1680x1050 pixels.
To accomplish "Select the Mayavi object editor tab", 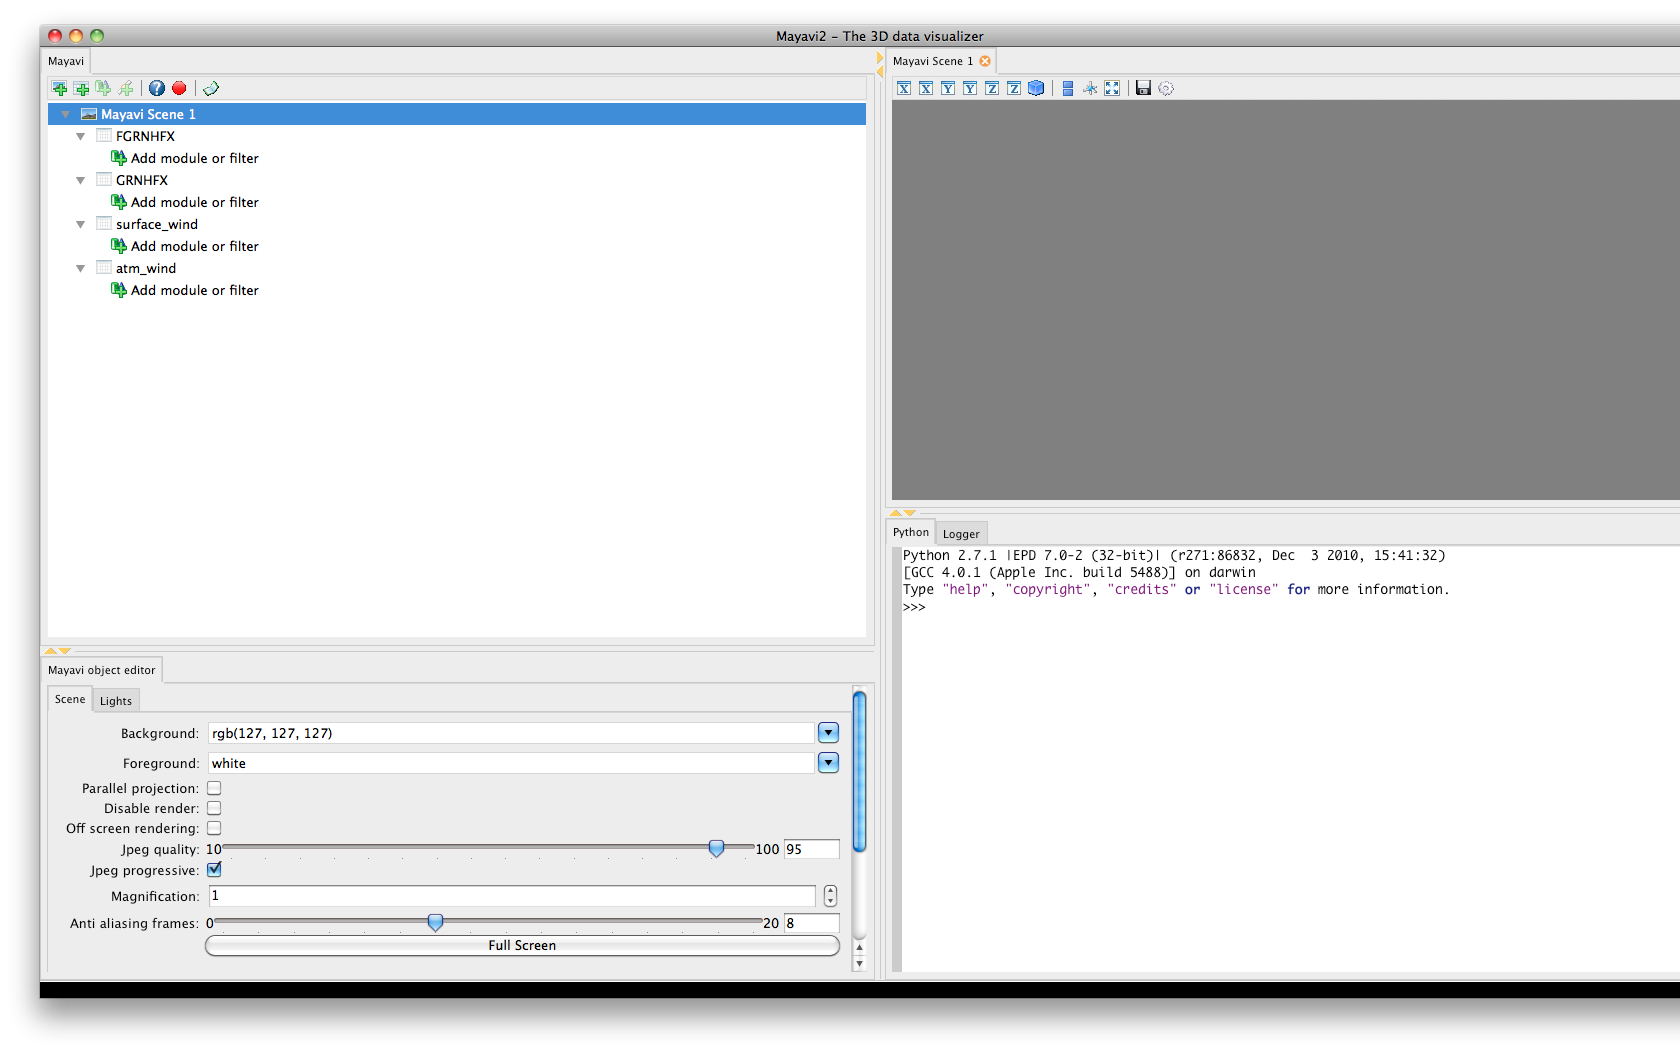I will [102, 670].
